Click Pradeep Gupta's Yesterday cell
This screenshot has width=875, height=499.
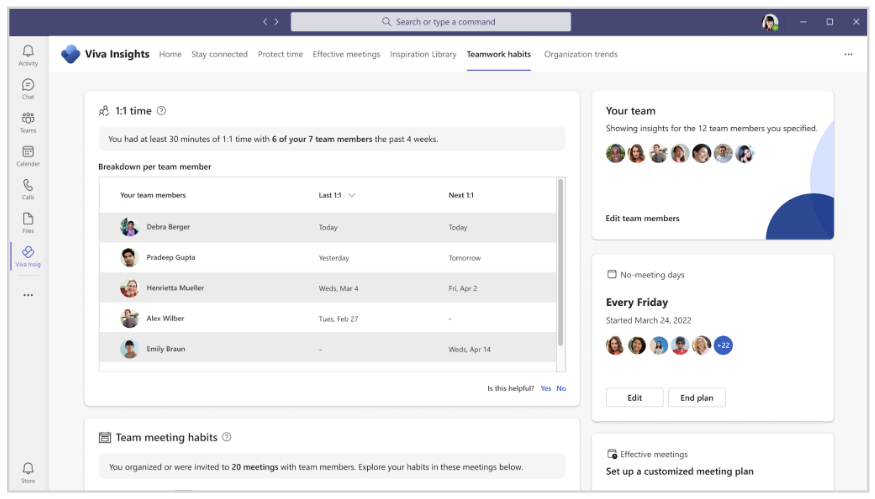pyautogui.click(x=334, y=258)
